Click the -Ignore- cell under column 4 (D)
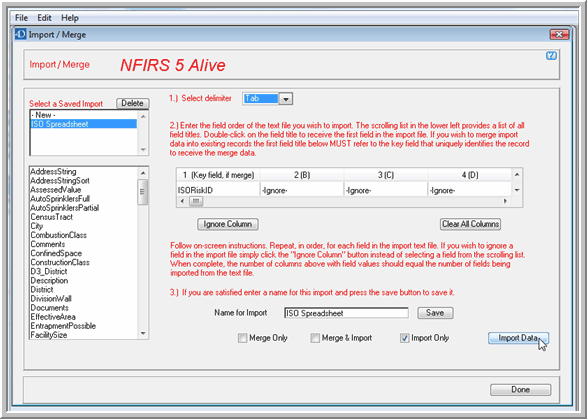Screen dimensions: 587x419 tap(469, 190)
